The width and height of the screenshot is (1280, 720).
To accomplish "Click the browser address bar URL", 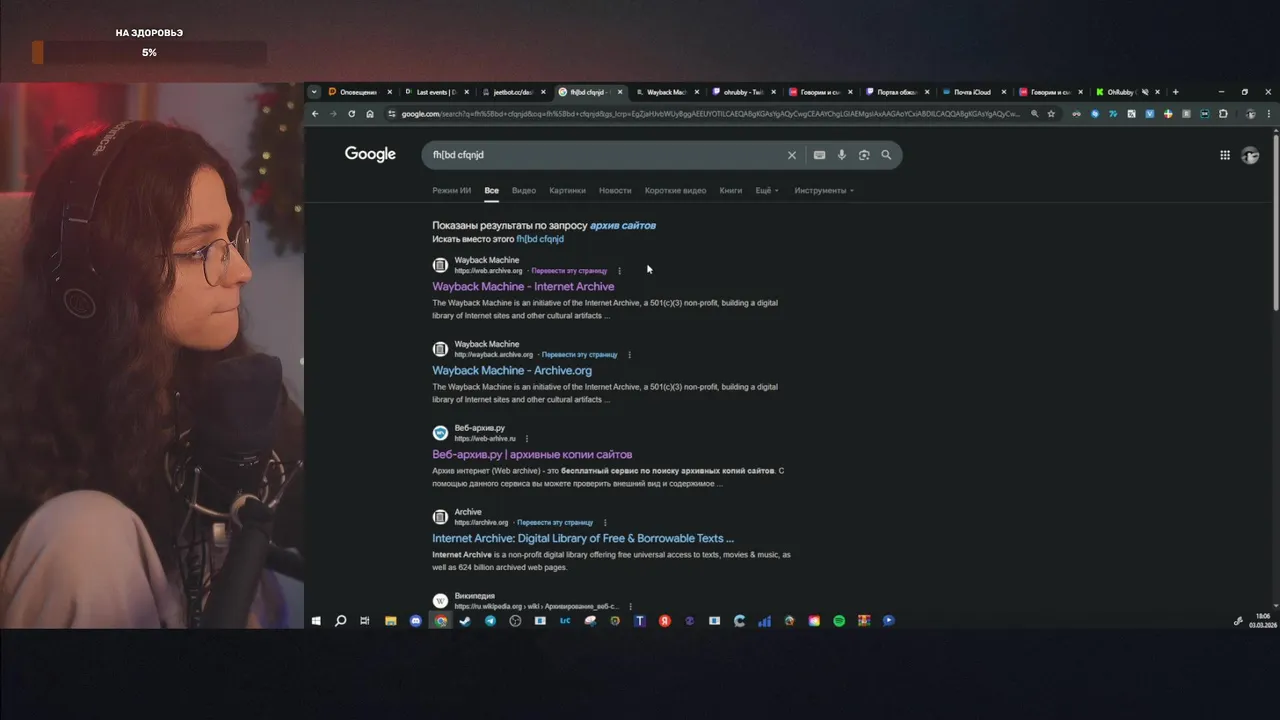I will 710,114.
